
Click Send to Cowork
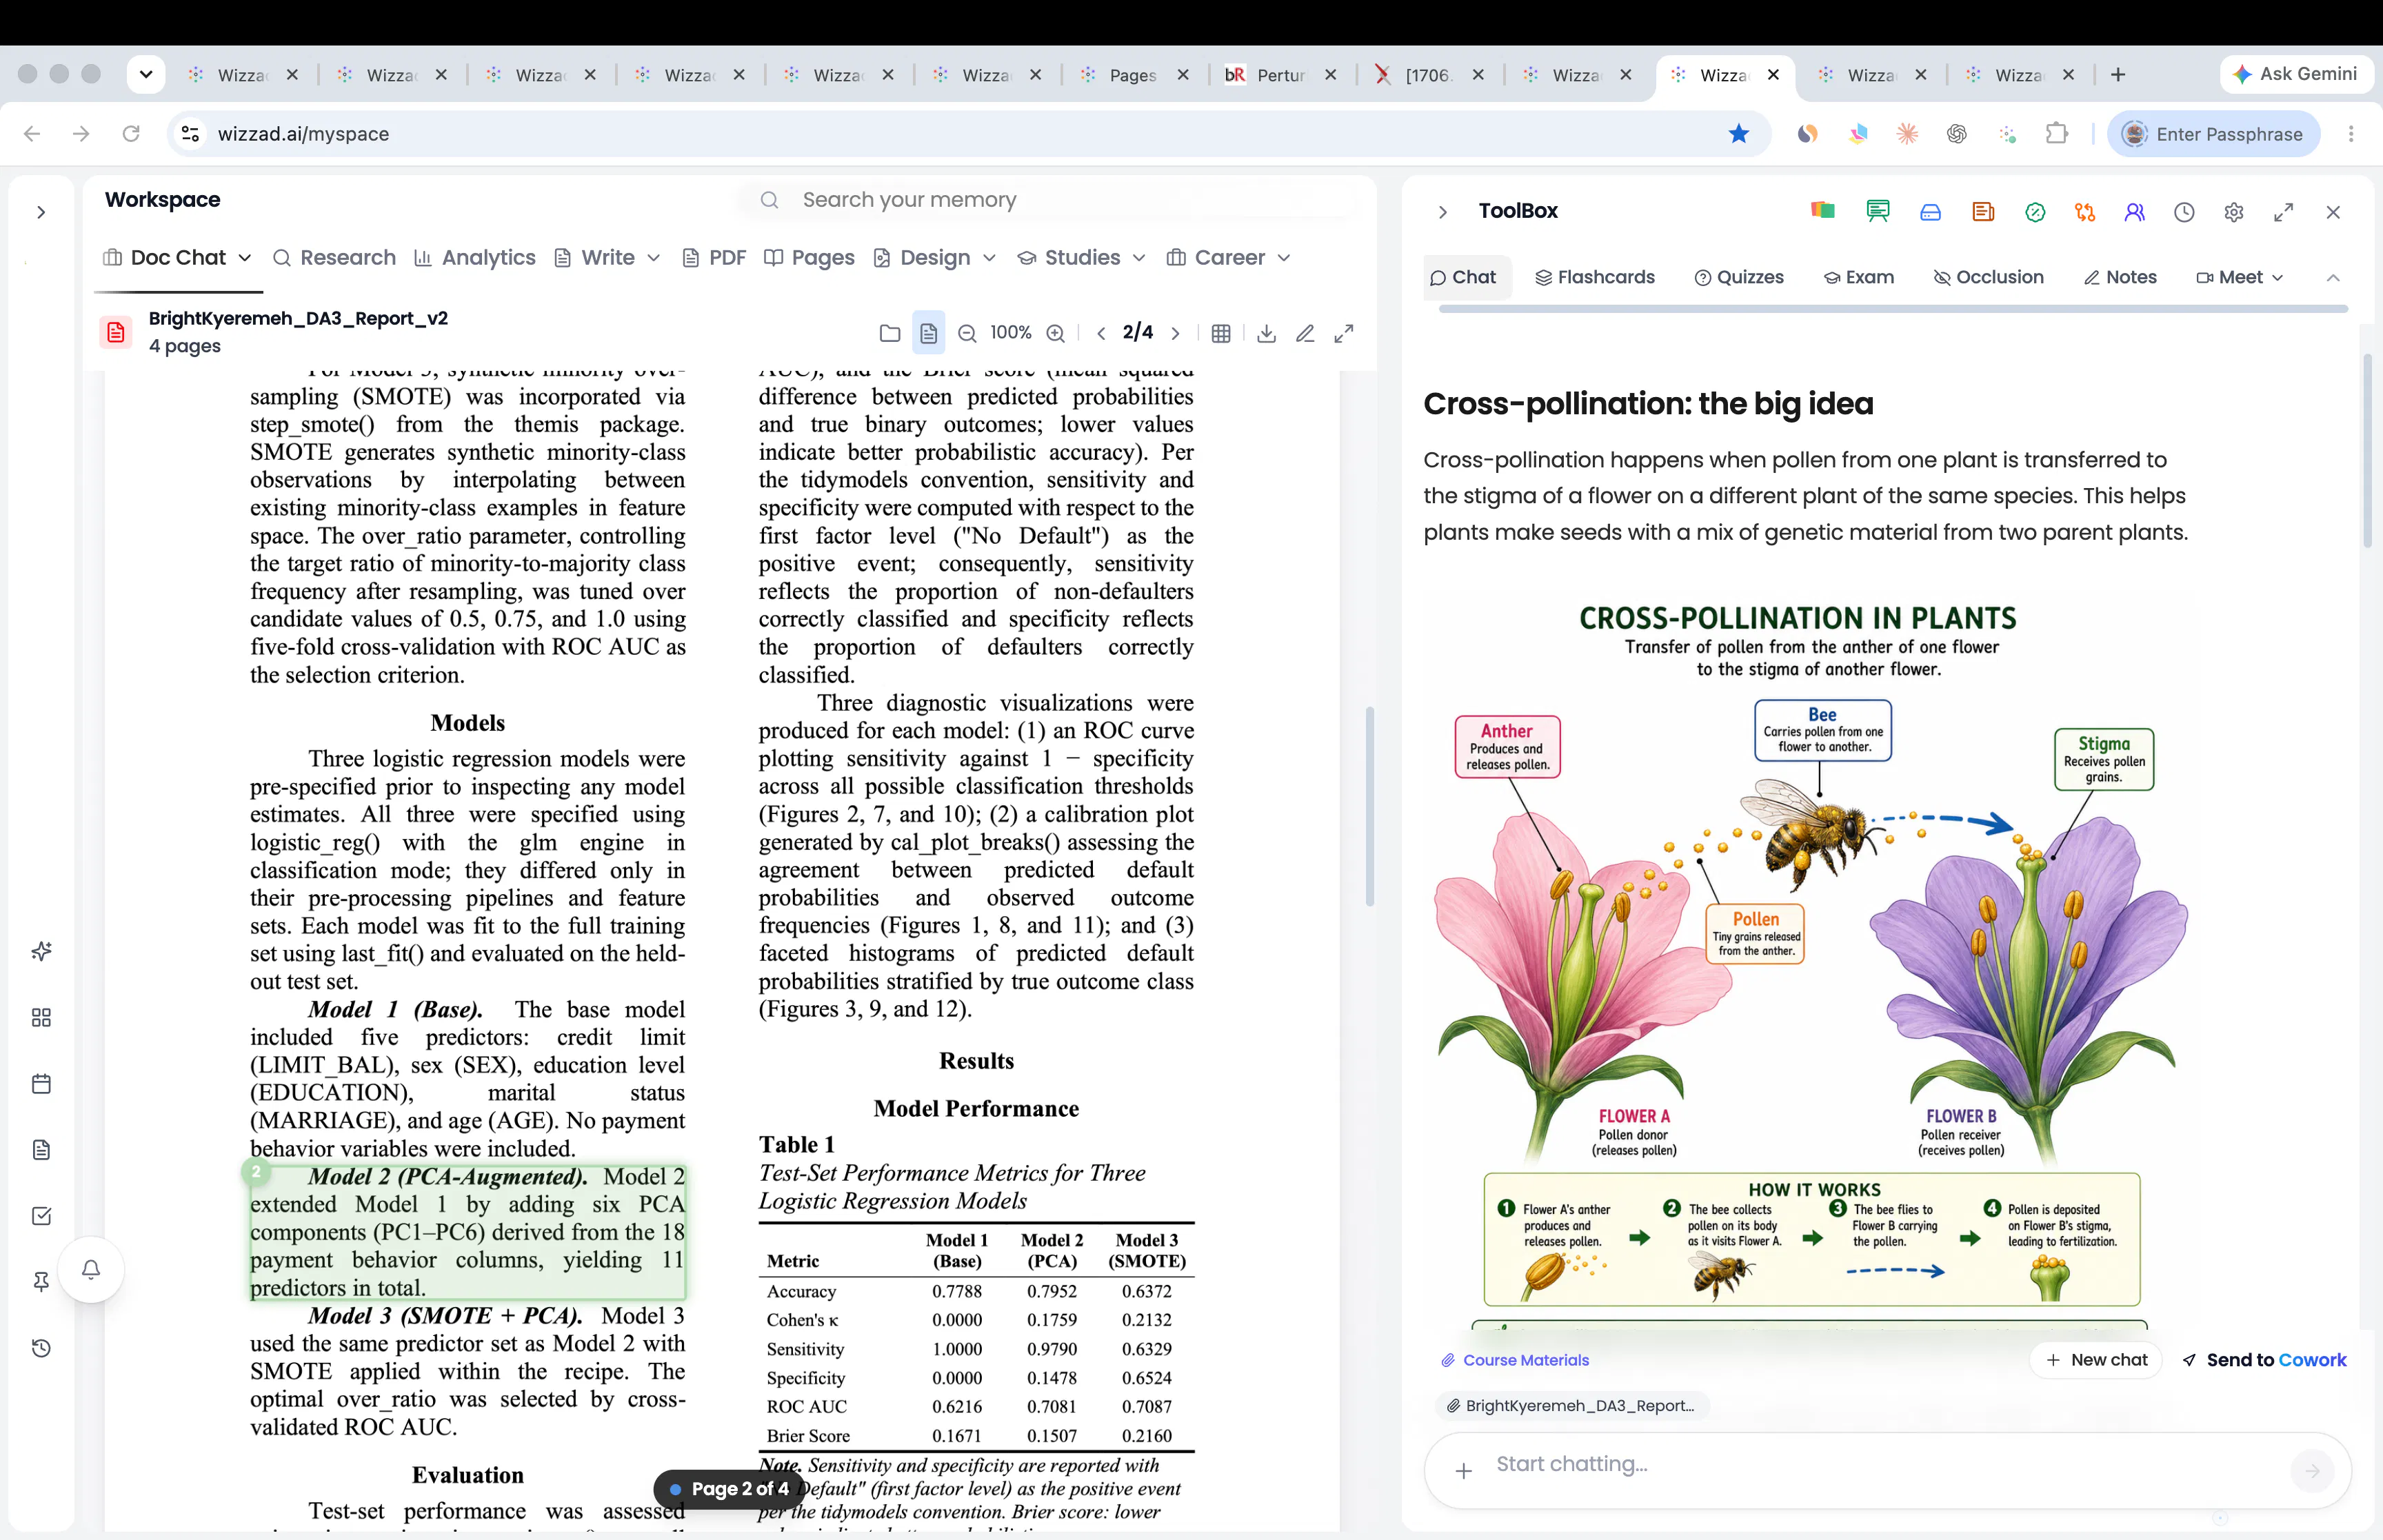(2264, 1360)
